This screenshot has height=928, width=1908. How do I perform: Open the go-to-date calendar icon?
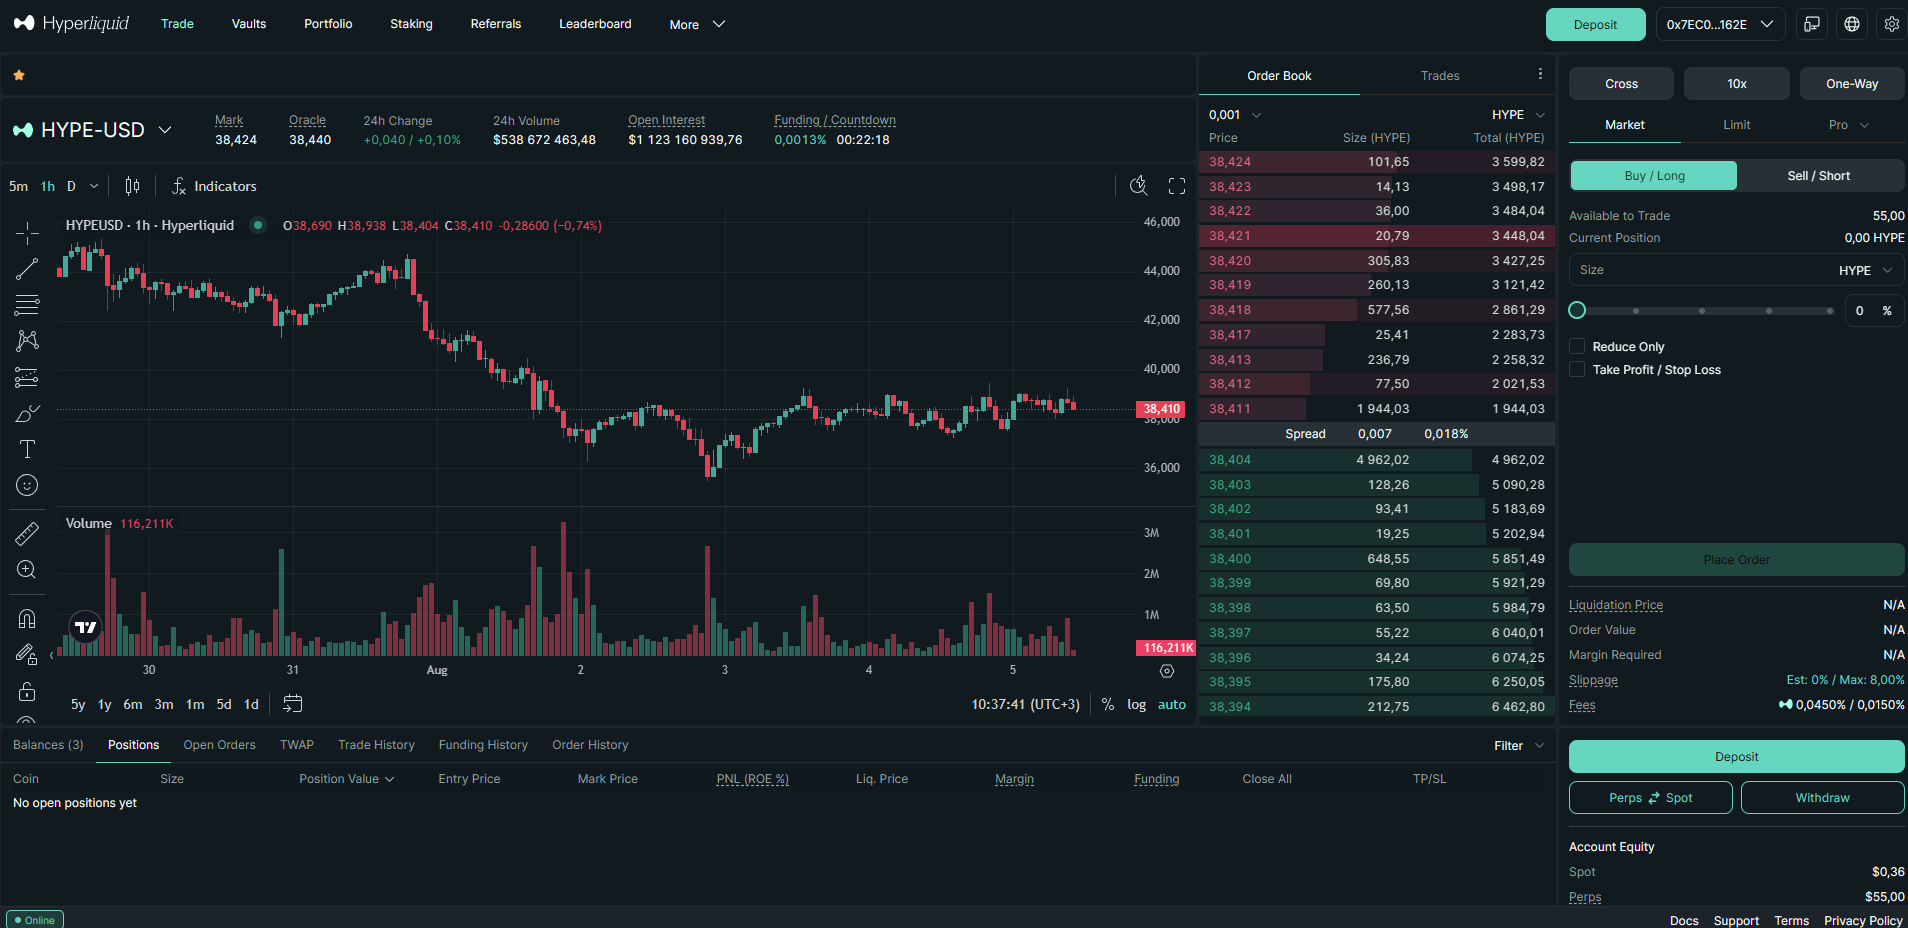292,704
